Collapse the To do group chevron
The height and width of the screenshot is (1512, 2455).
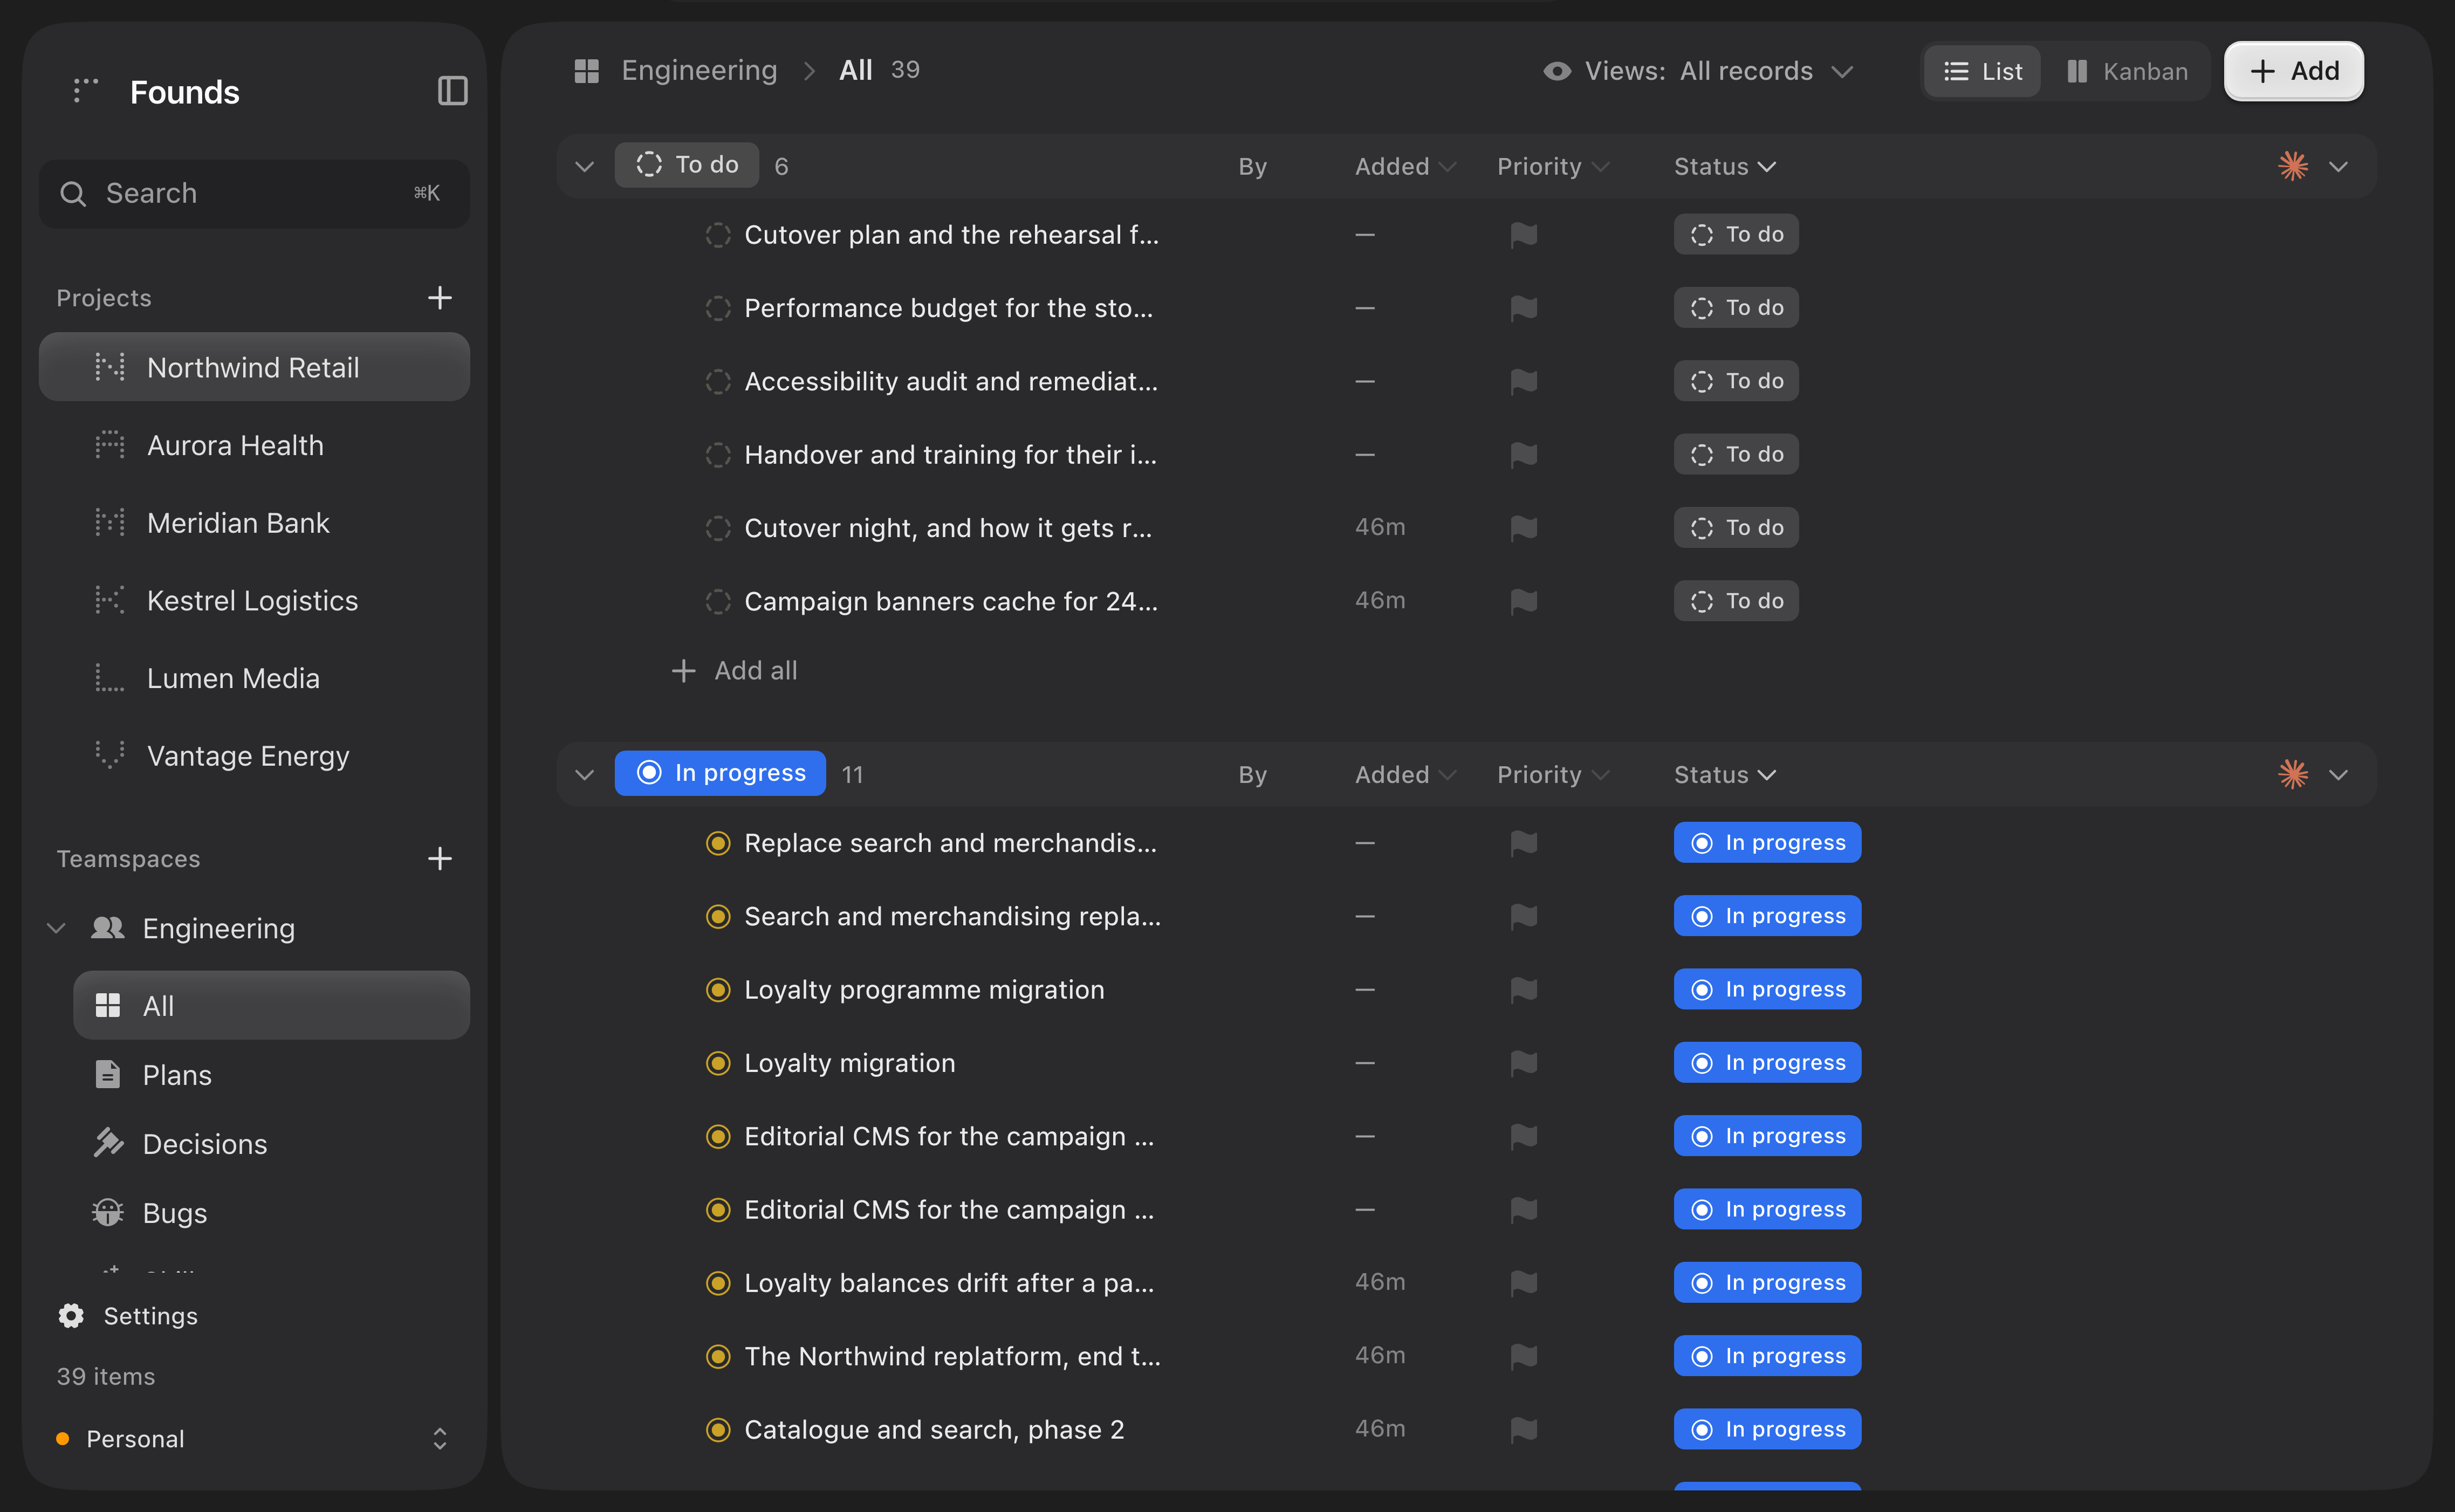pyautogui.click(x=585, y=166)
